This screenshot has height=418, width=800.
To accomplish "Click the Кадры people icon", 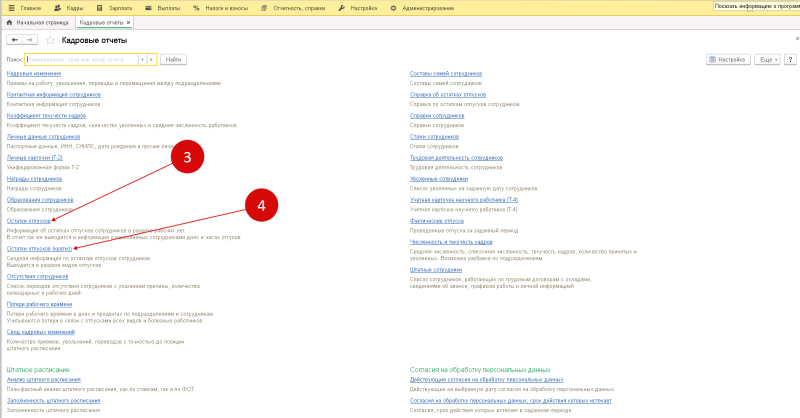I will tap(57, 8).
